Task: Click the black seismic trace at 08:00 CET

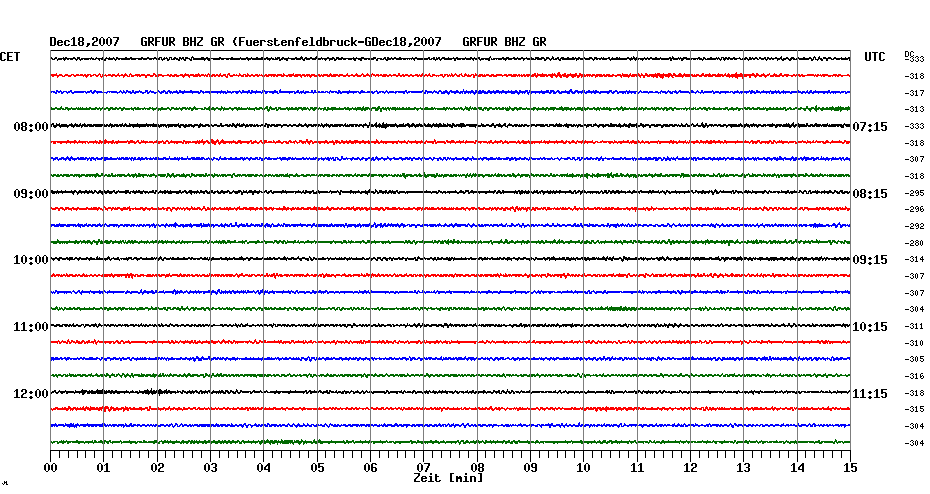Action: coord(451,126)
